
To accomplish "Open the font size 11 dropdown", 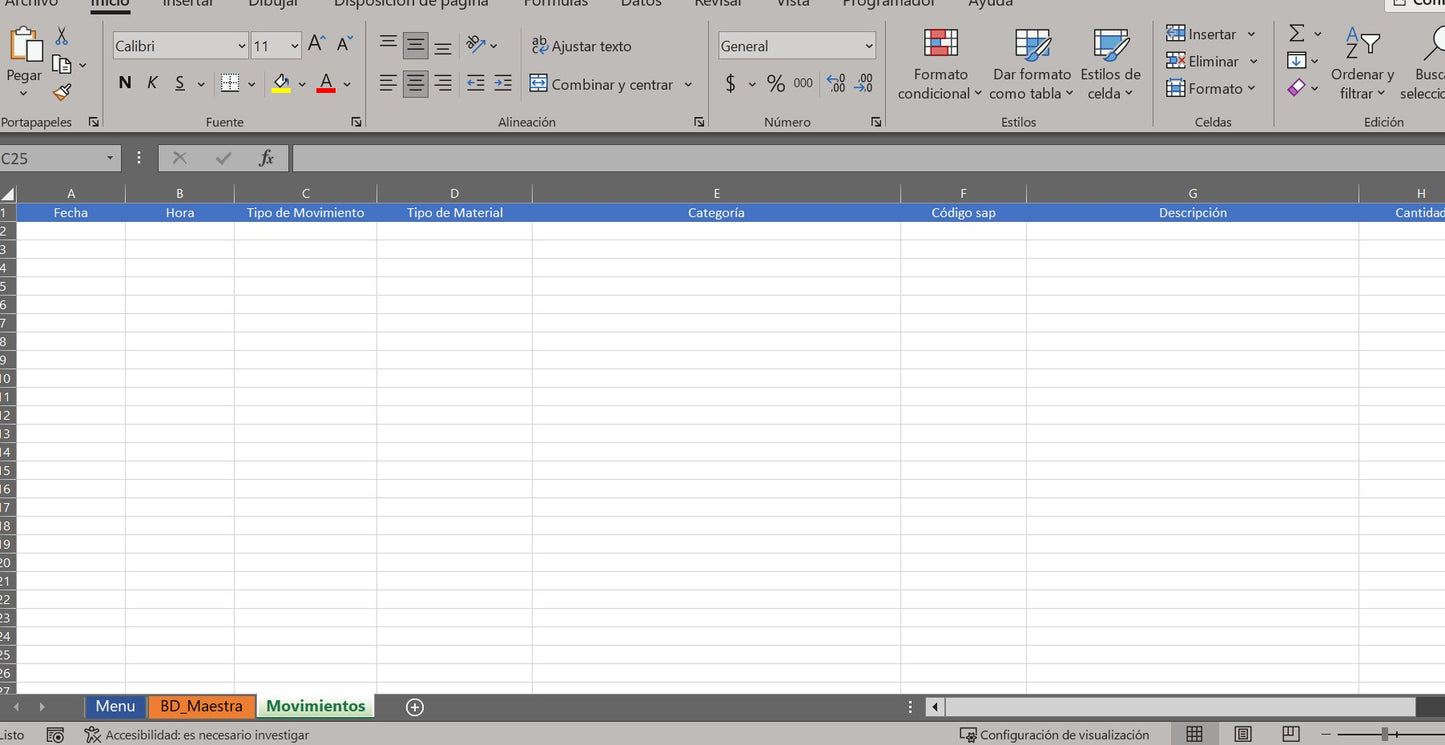I will coord(294,46).
